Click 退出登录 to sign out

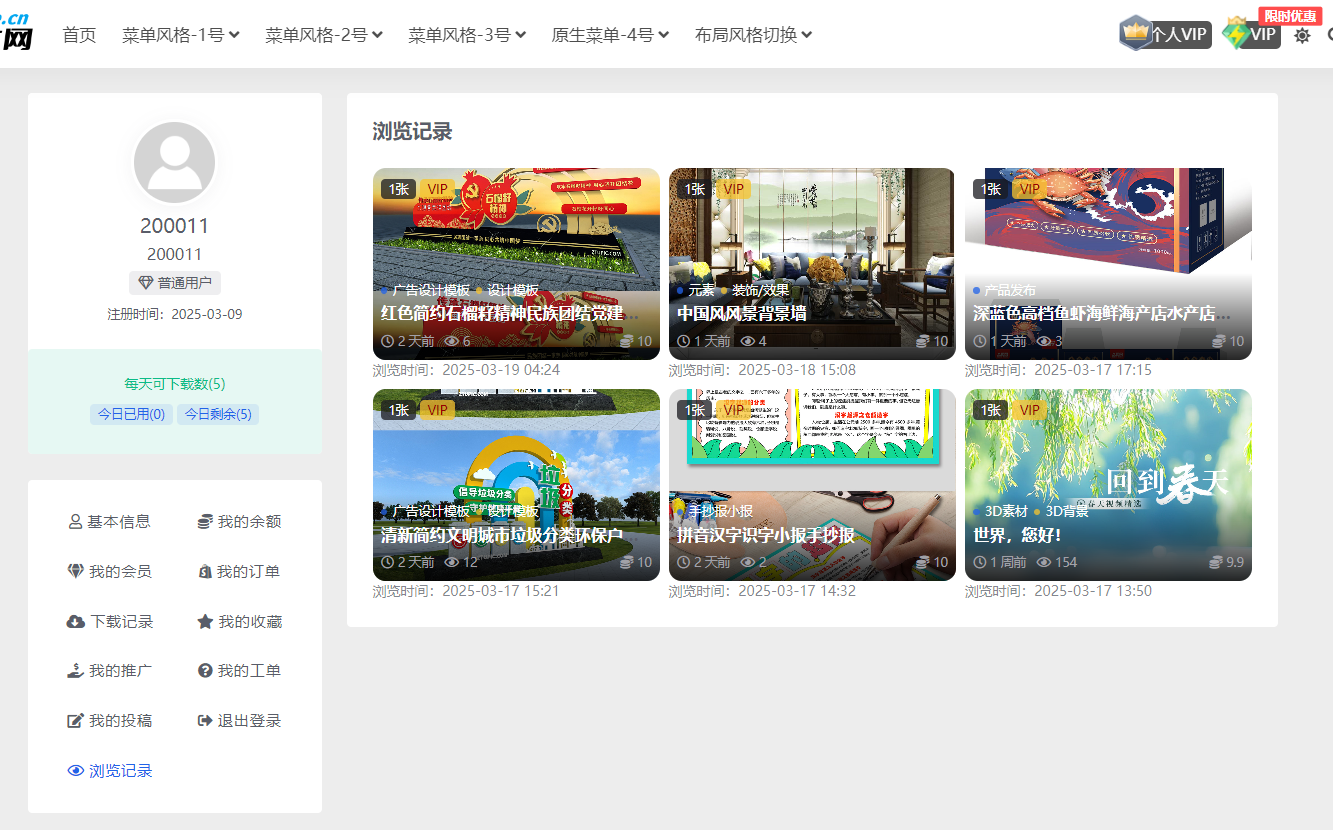coord(239,720)
